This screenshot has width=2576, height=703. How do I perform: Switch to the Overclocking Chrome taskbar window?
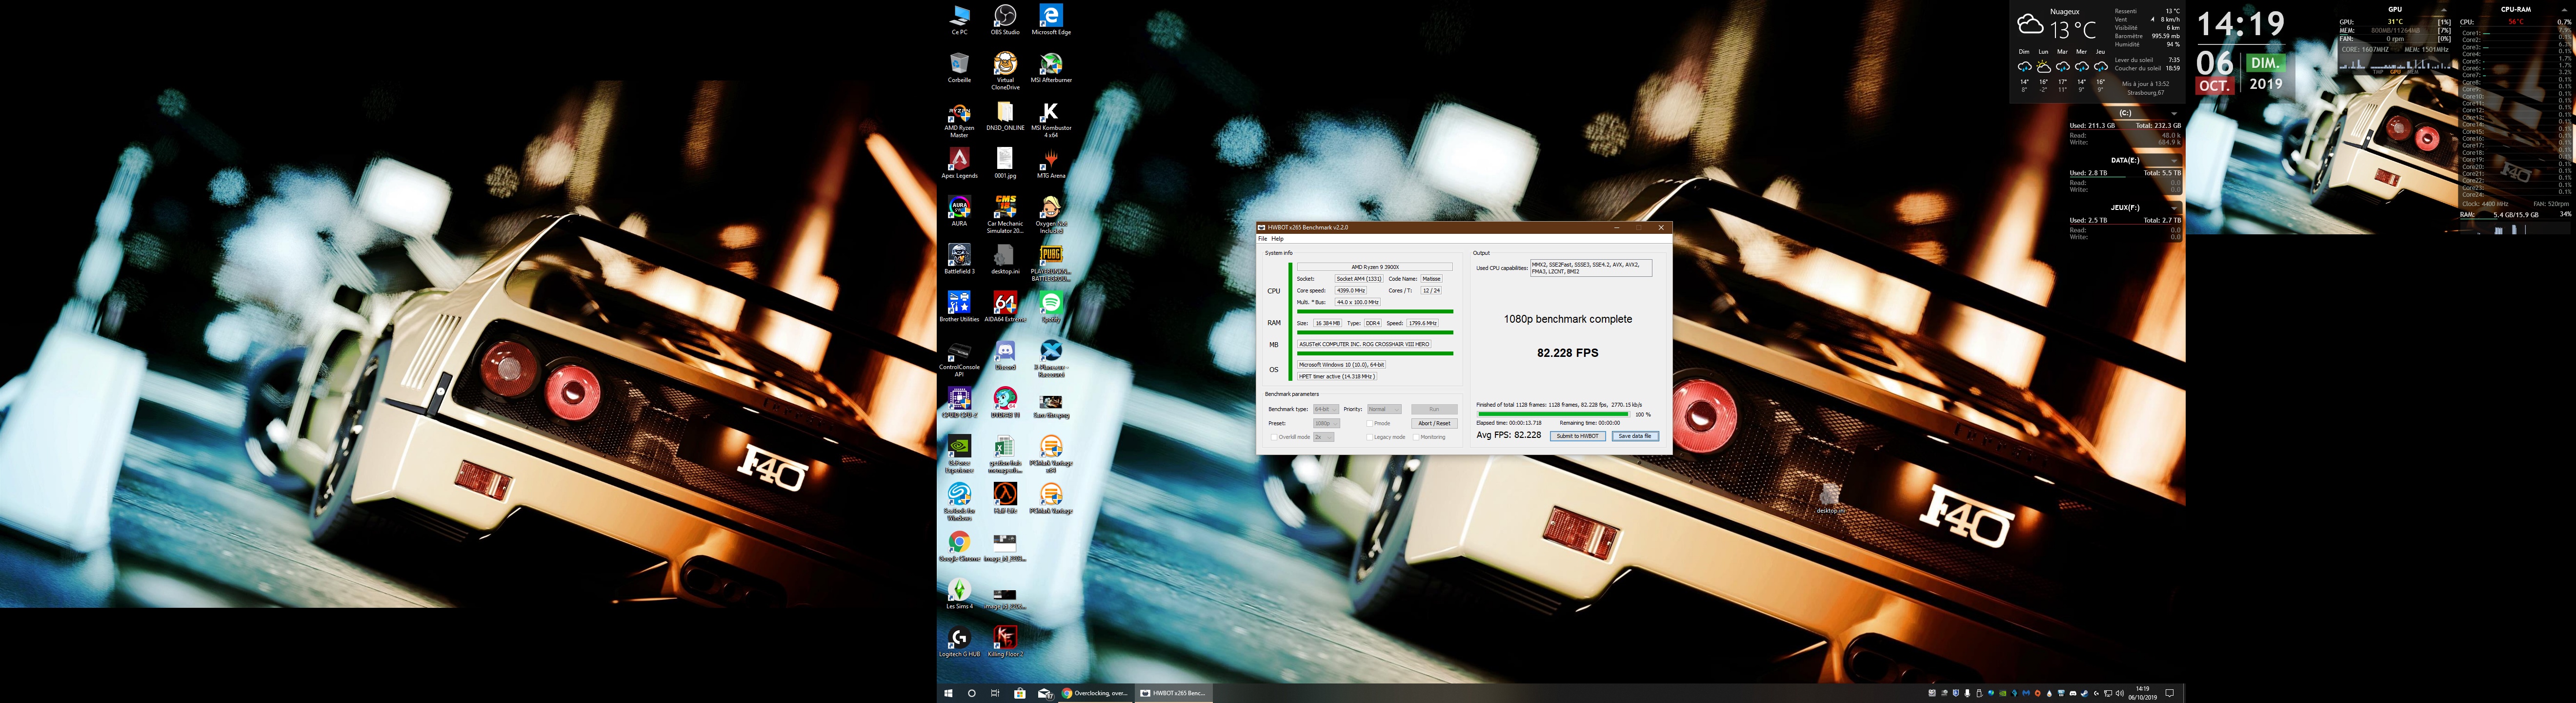[1095, 693]
